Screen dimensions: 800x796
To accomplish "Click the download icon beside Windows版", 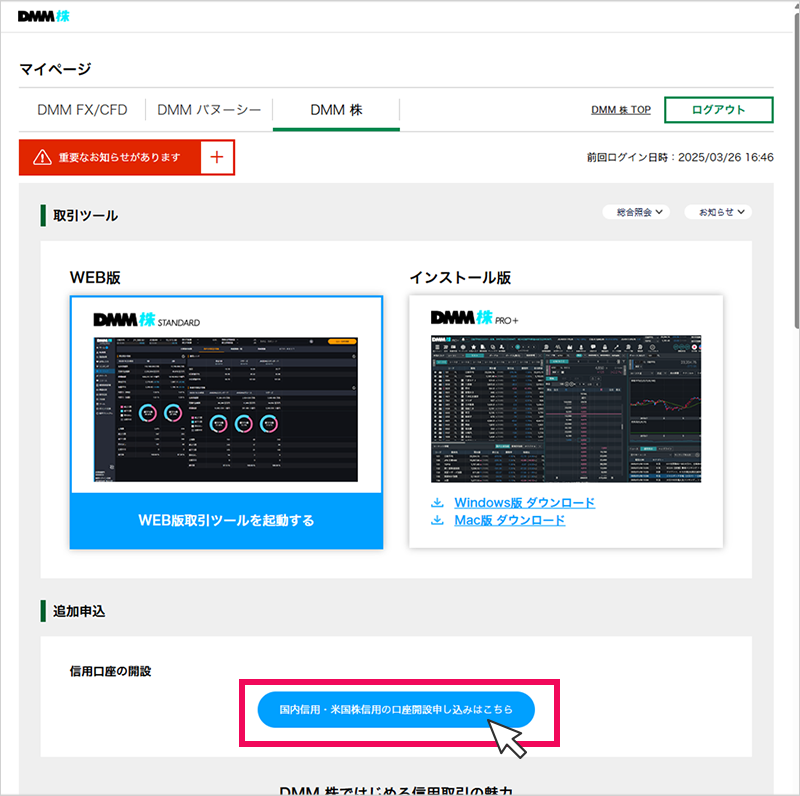I will [x=437, y=503].
